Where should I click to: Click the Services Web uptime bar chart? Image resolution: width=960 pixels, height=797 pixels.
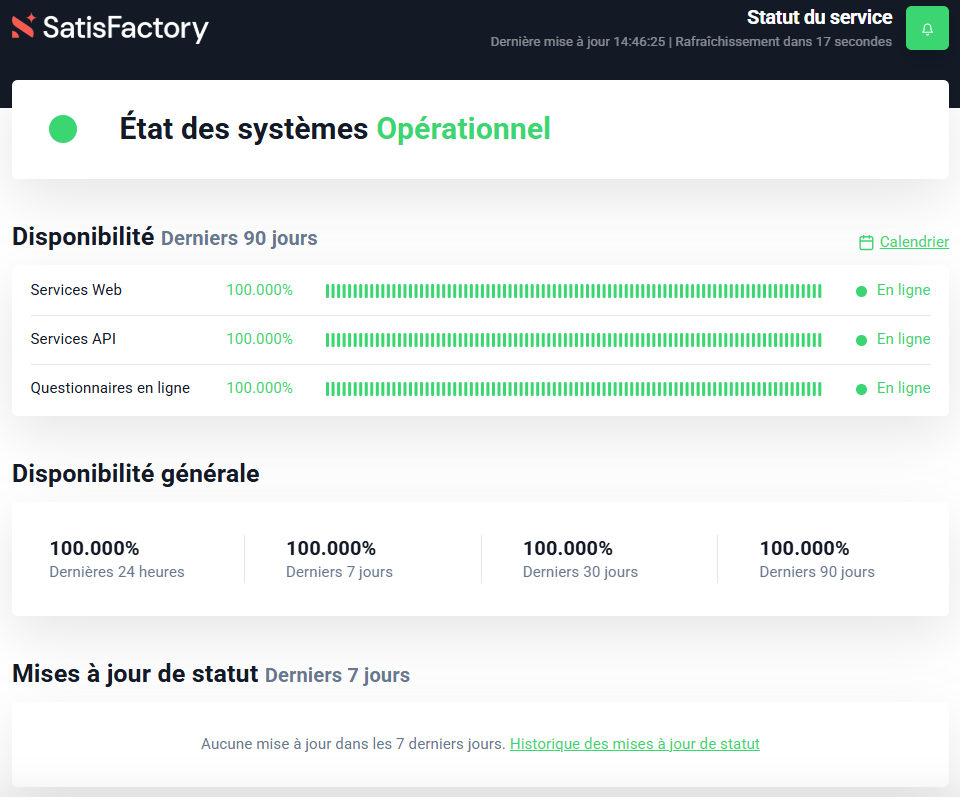573,291
